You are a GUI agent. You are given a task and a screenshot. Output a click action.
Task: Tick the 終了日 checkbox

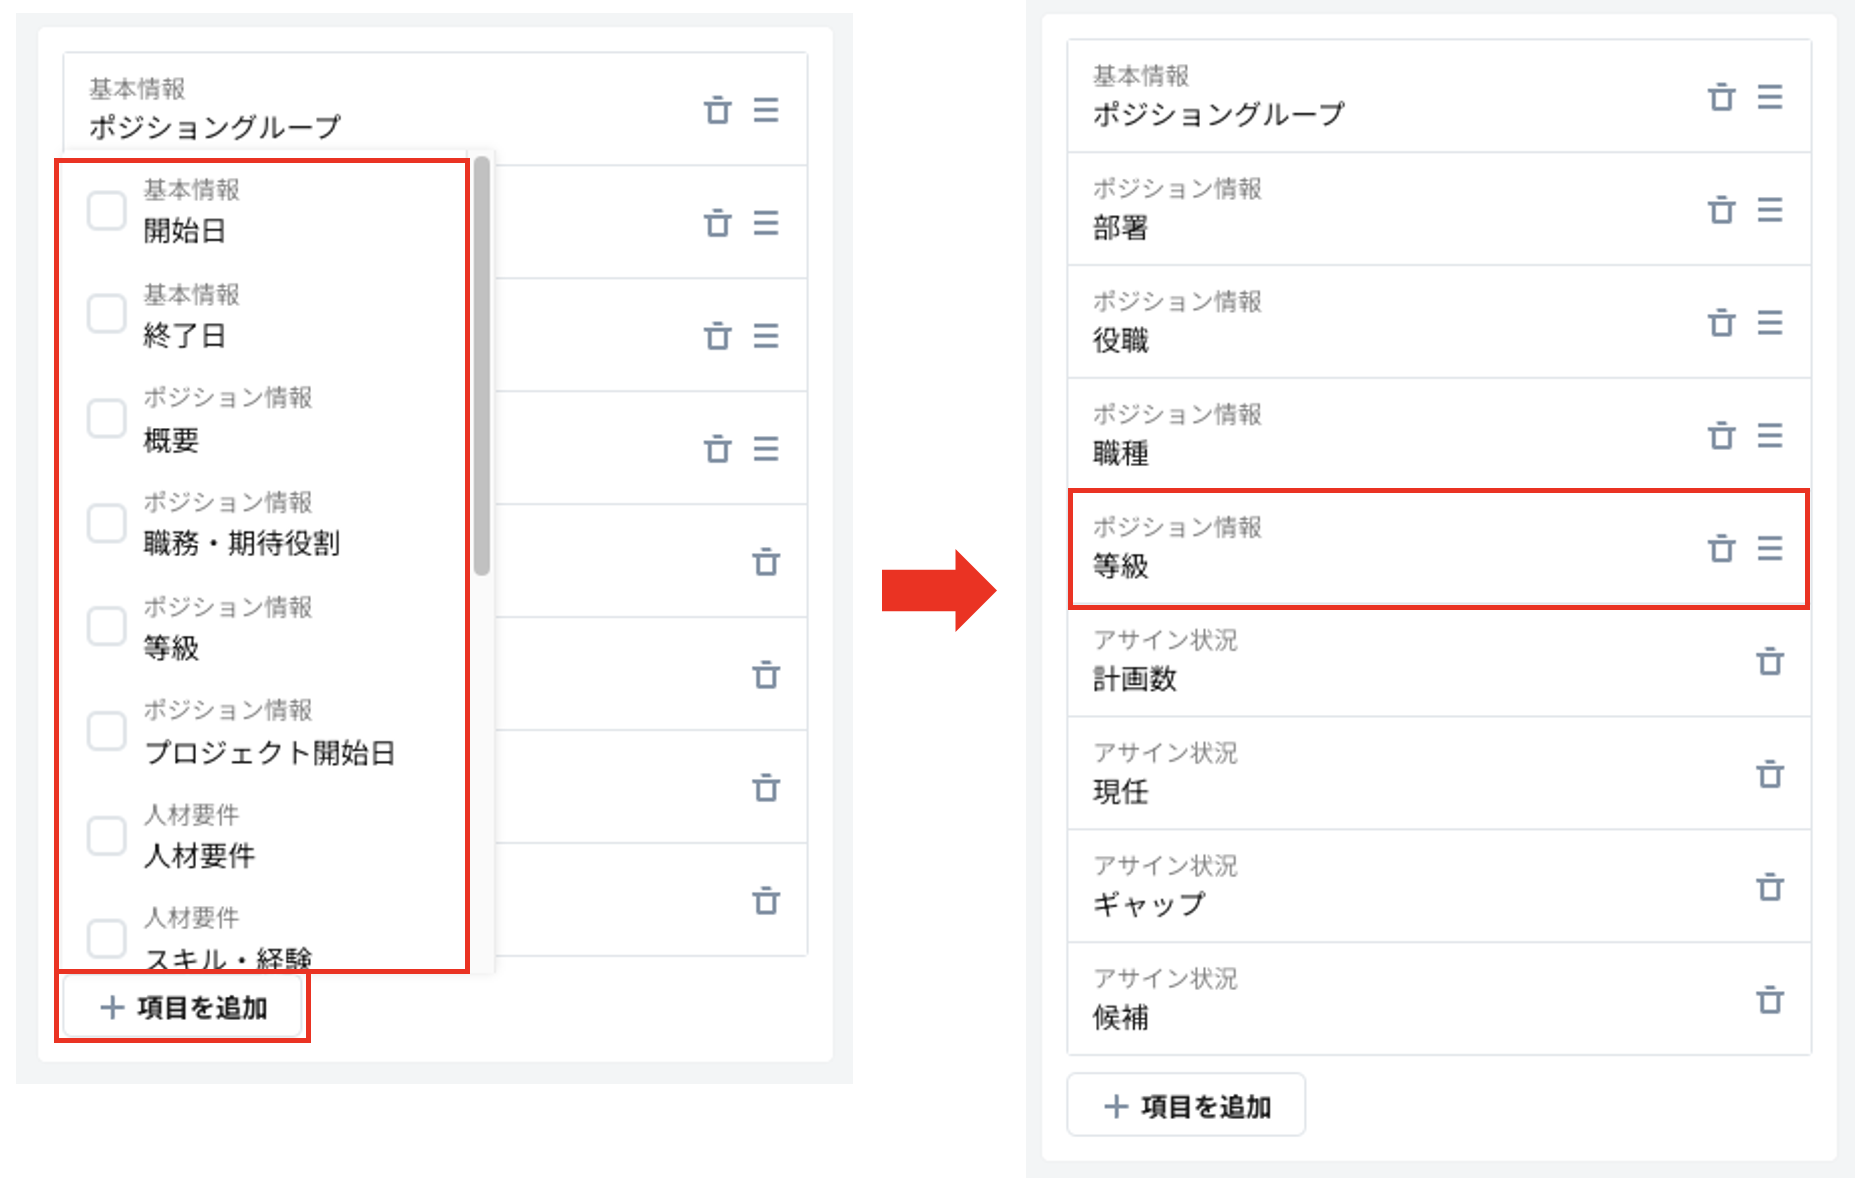[x=107, y=314]
